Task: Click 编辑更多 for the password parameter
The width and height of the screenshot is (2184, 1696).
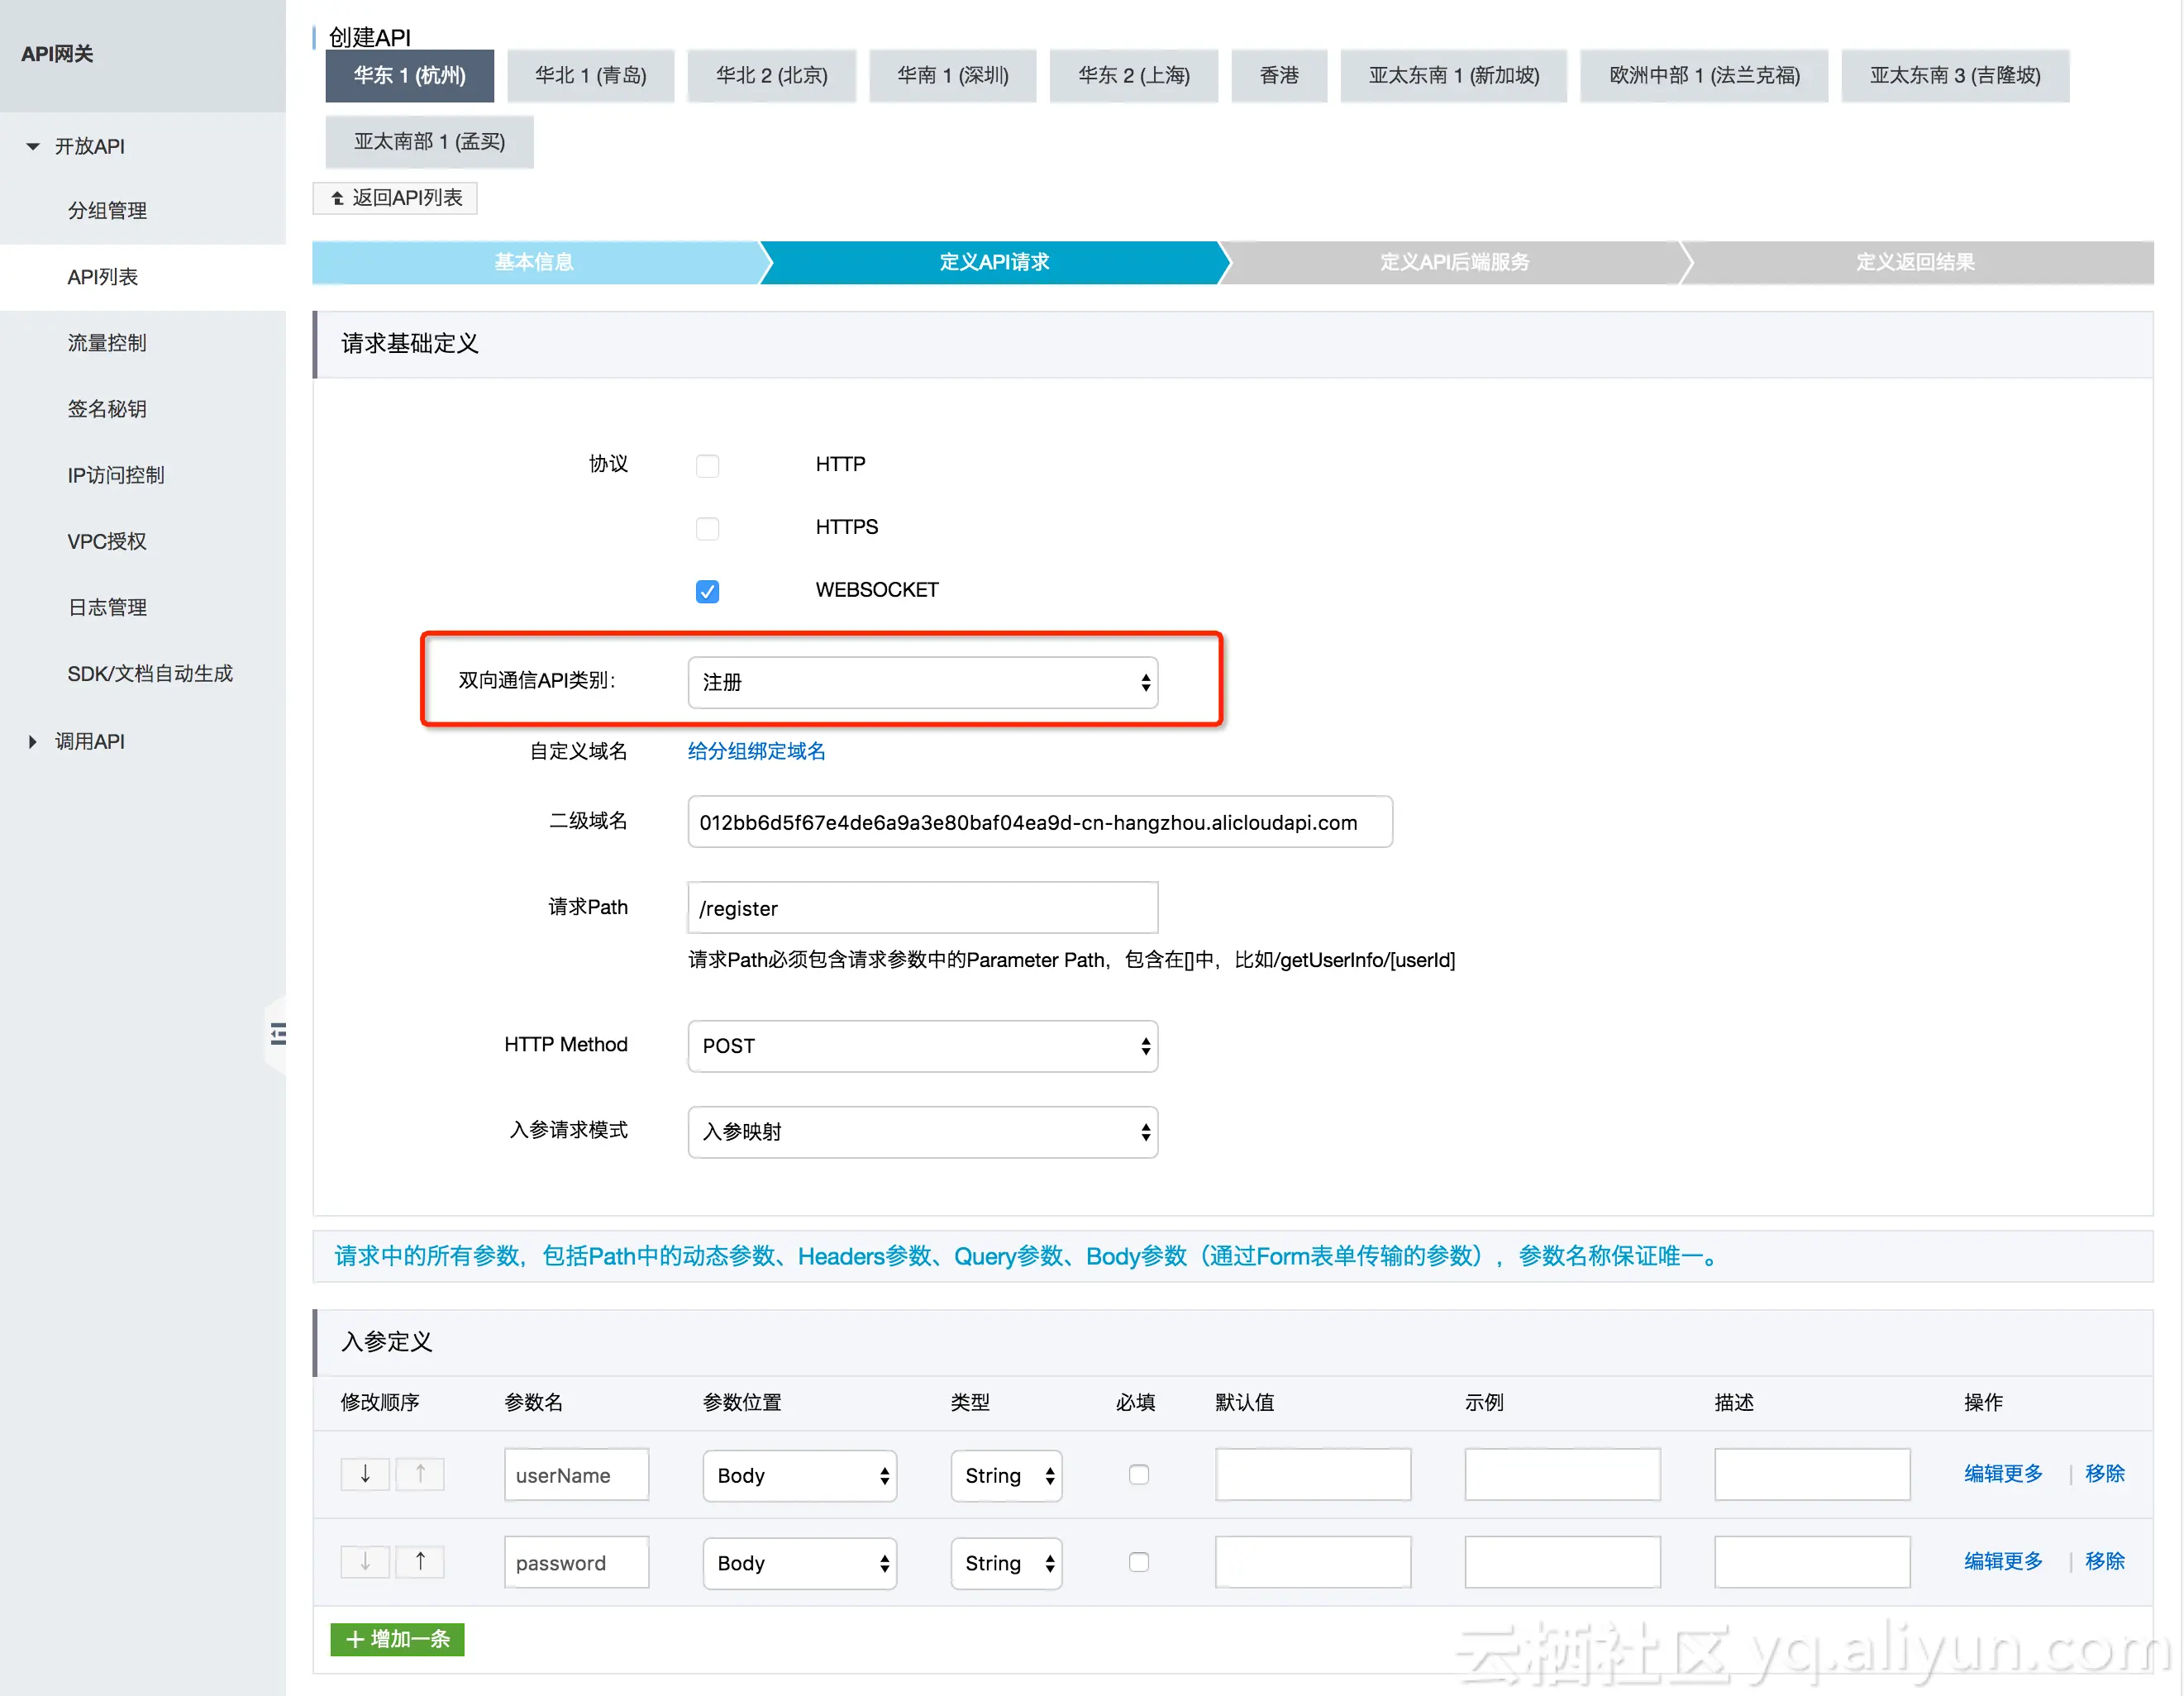Action: point(2001,1561)
